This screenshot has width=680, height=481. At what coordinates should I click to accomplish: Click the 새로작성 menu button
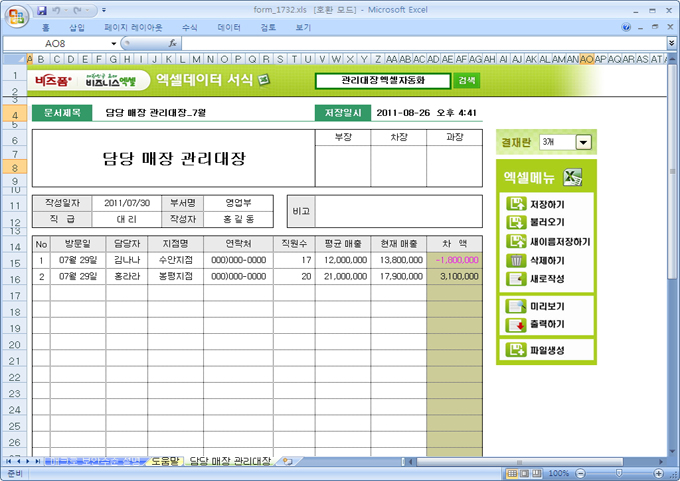536,278
